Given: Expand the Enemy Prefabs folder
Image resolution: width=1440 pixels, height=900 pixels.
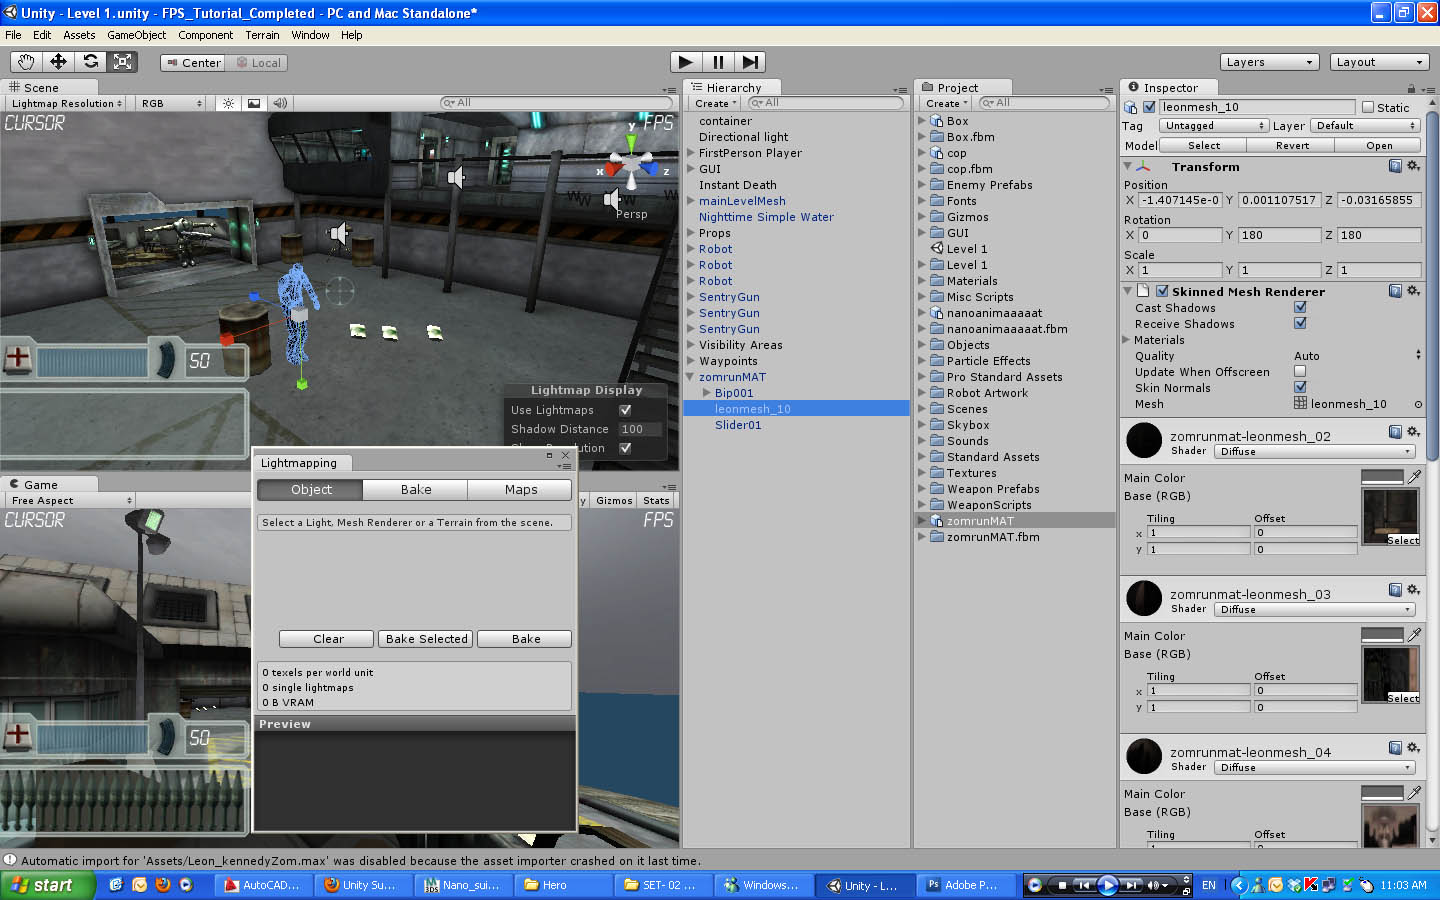Looking at the screenshot, I should [921, 185].
